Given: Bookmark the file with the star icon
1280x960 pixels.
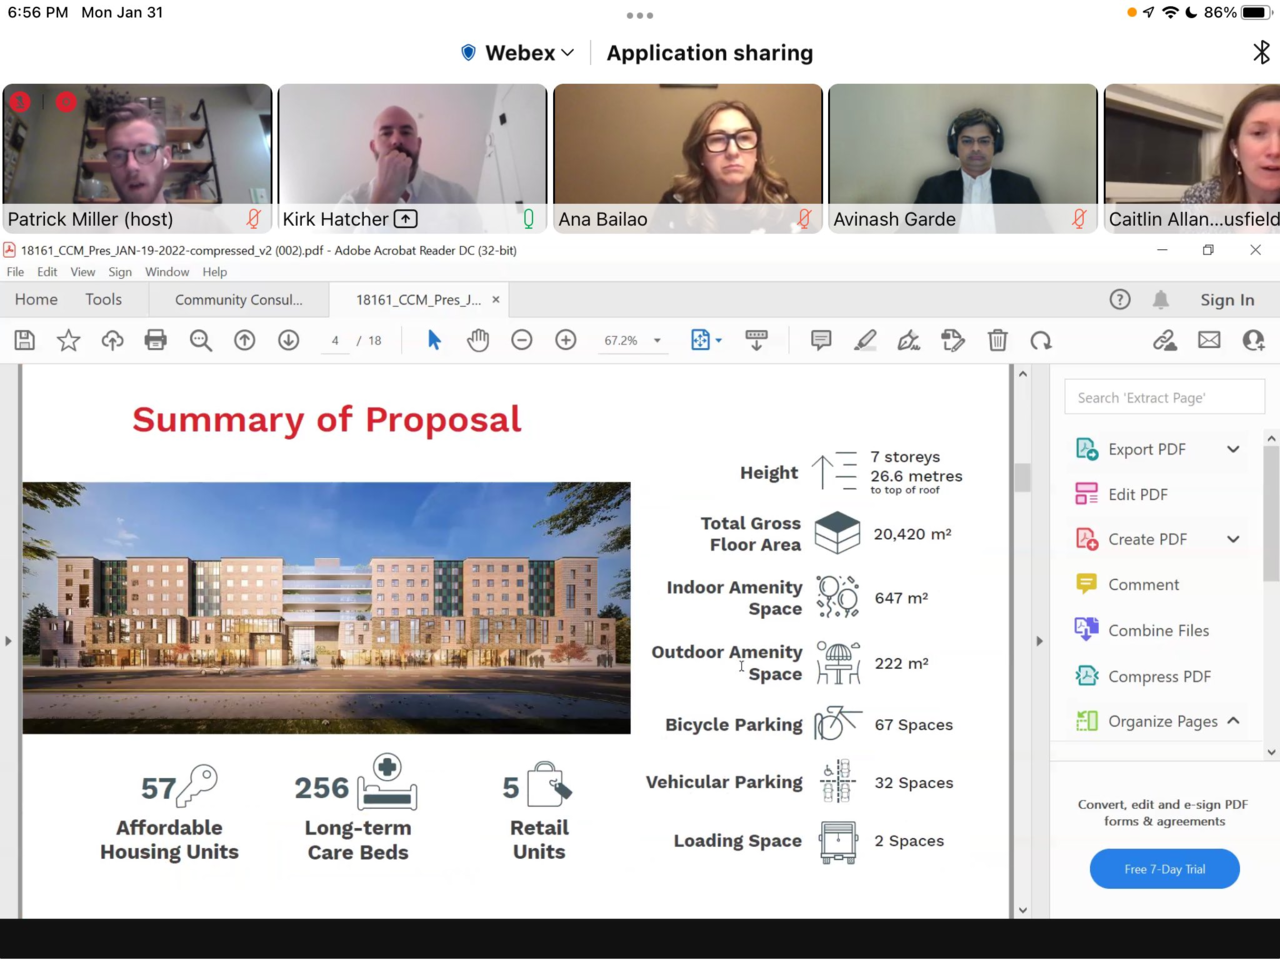Looking at the screenshot, I should tap(68, 340).
